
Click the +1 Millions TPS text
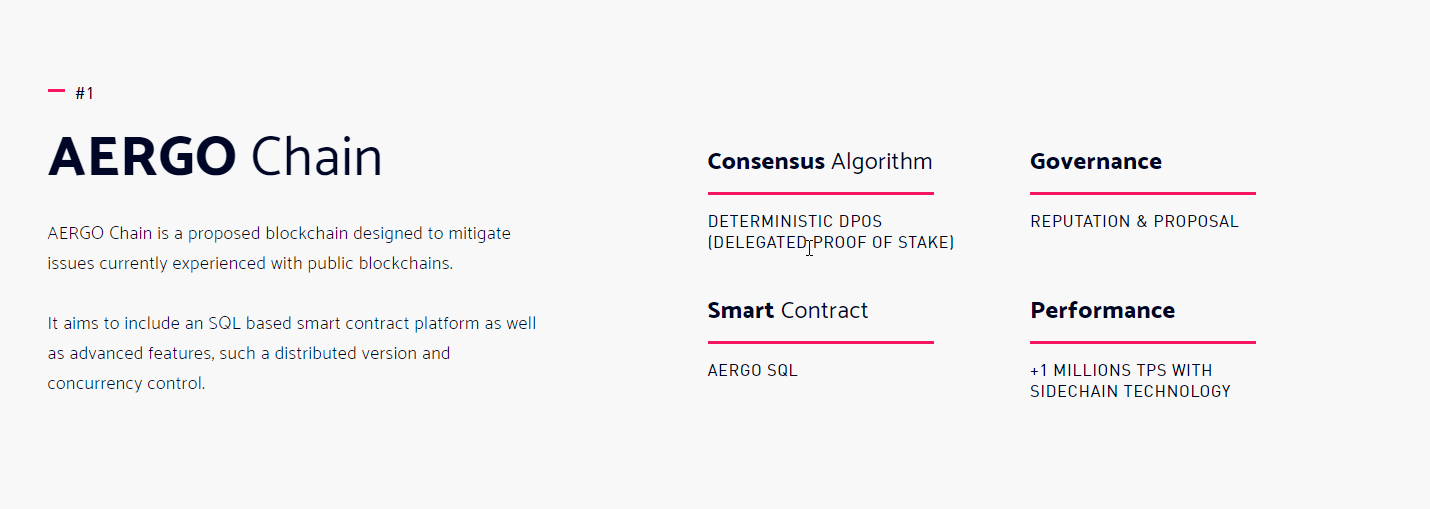[1120, 370]
